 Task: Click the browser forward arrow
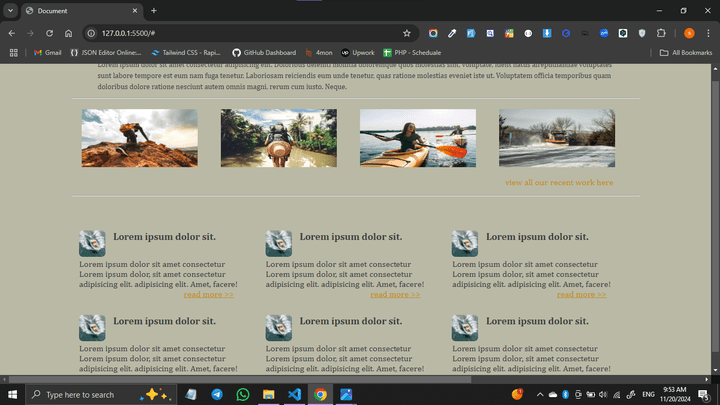click(30, 33)
